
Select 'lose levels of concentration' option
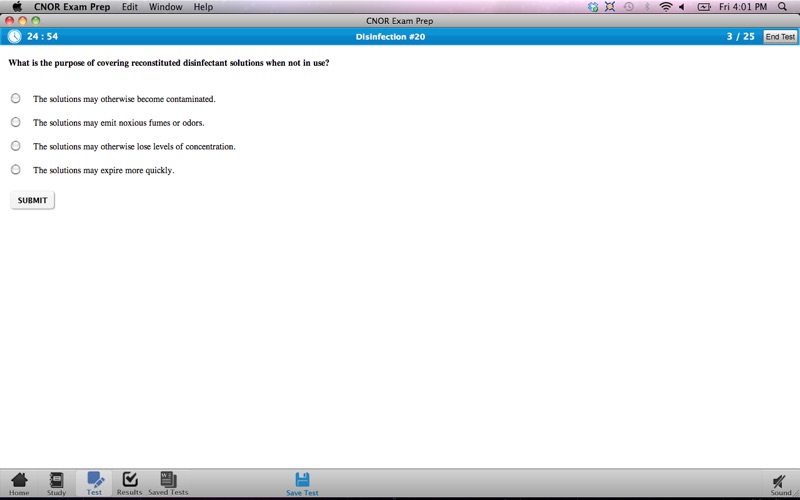coord(16,146)
